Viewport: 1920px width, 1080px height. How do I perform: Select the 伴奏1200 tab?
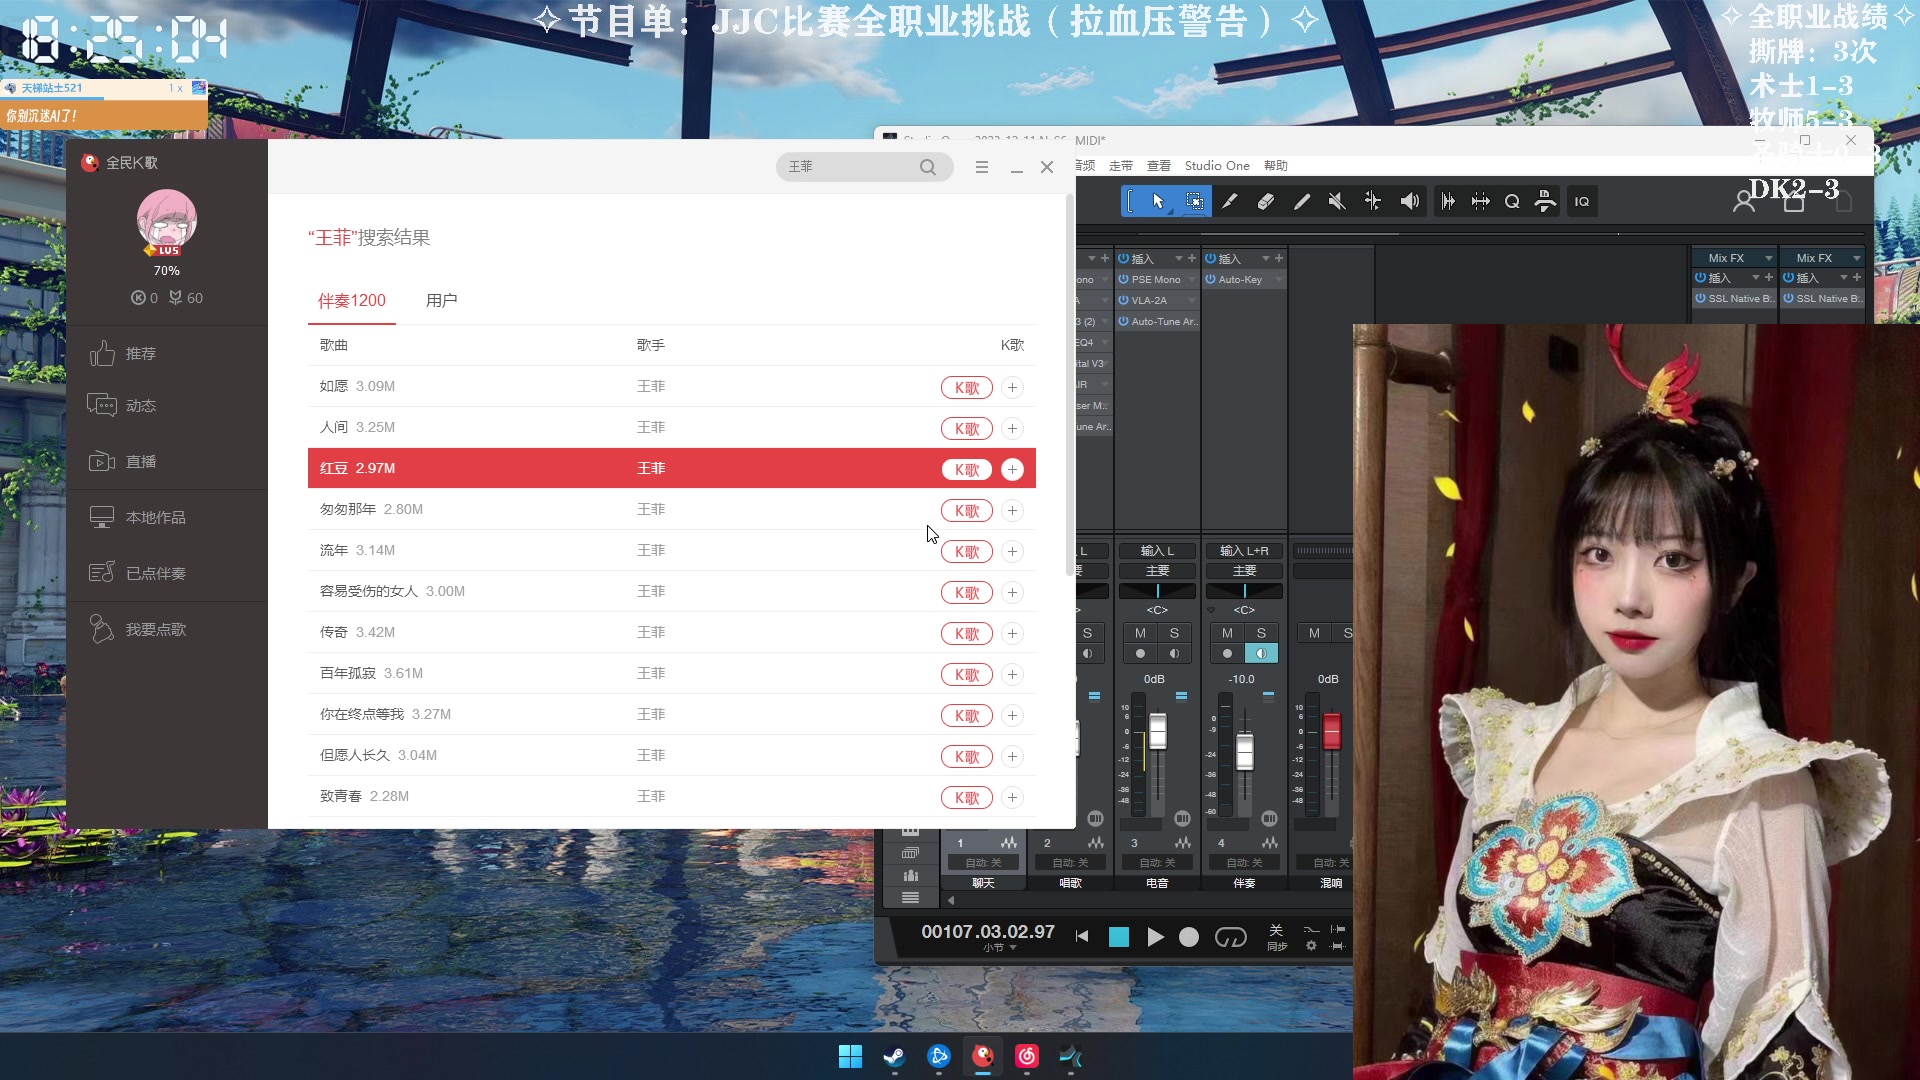click(x=352, y=301)
